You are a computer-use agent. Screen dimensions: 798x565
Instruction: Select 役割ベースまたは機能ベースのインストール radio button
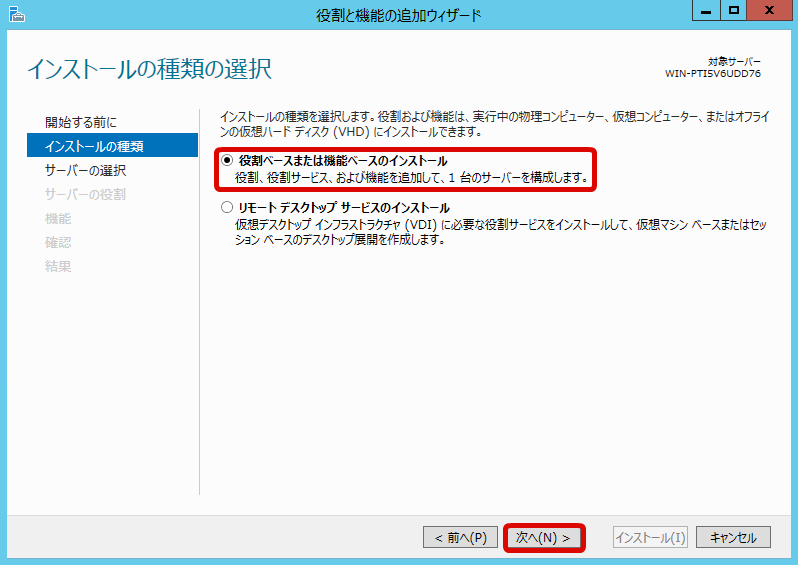click(x=227, y=161)
